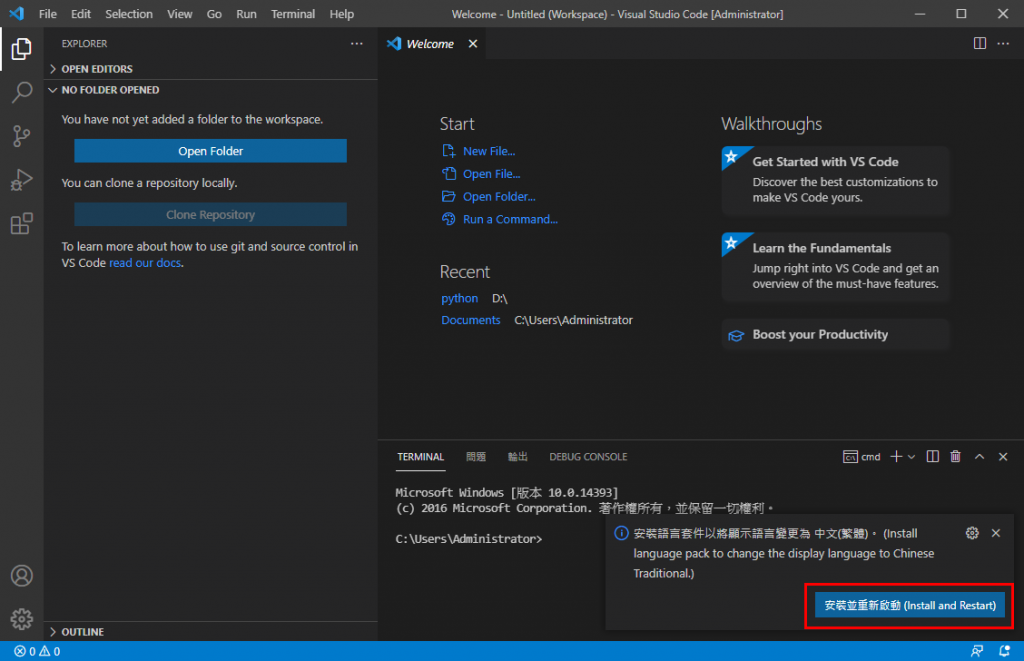This screenshot has width=1024, height=661.
Task: Open Get Started with VS Code walkthrough
Action: click(835, 180)
